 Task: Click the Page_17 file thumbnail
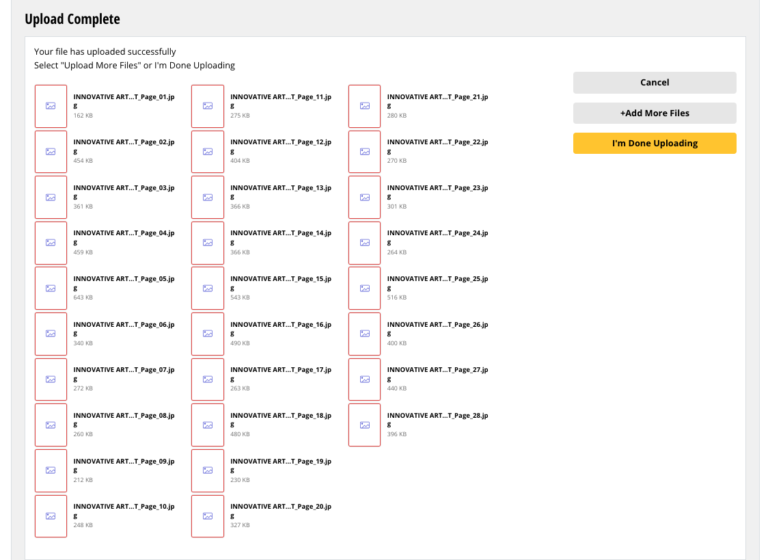coord(208,379)
